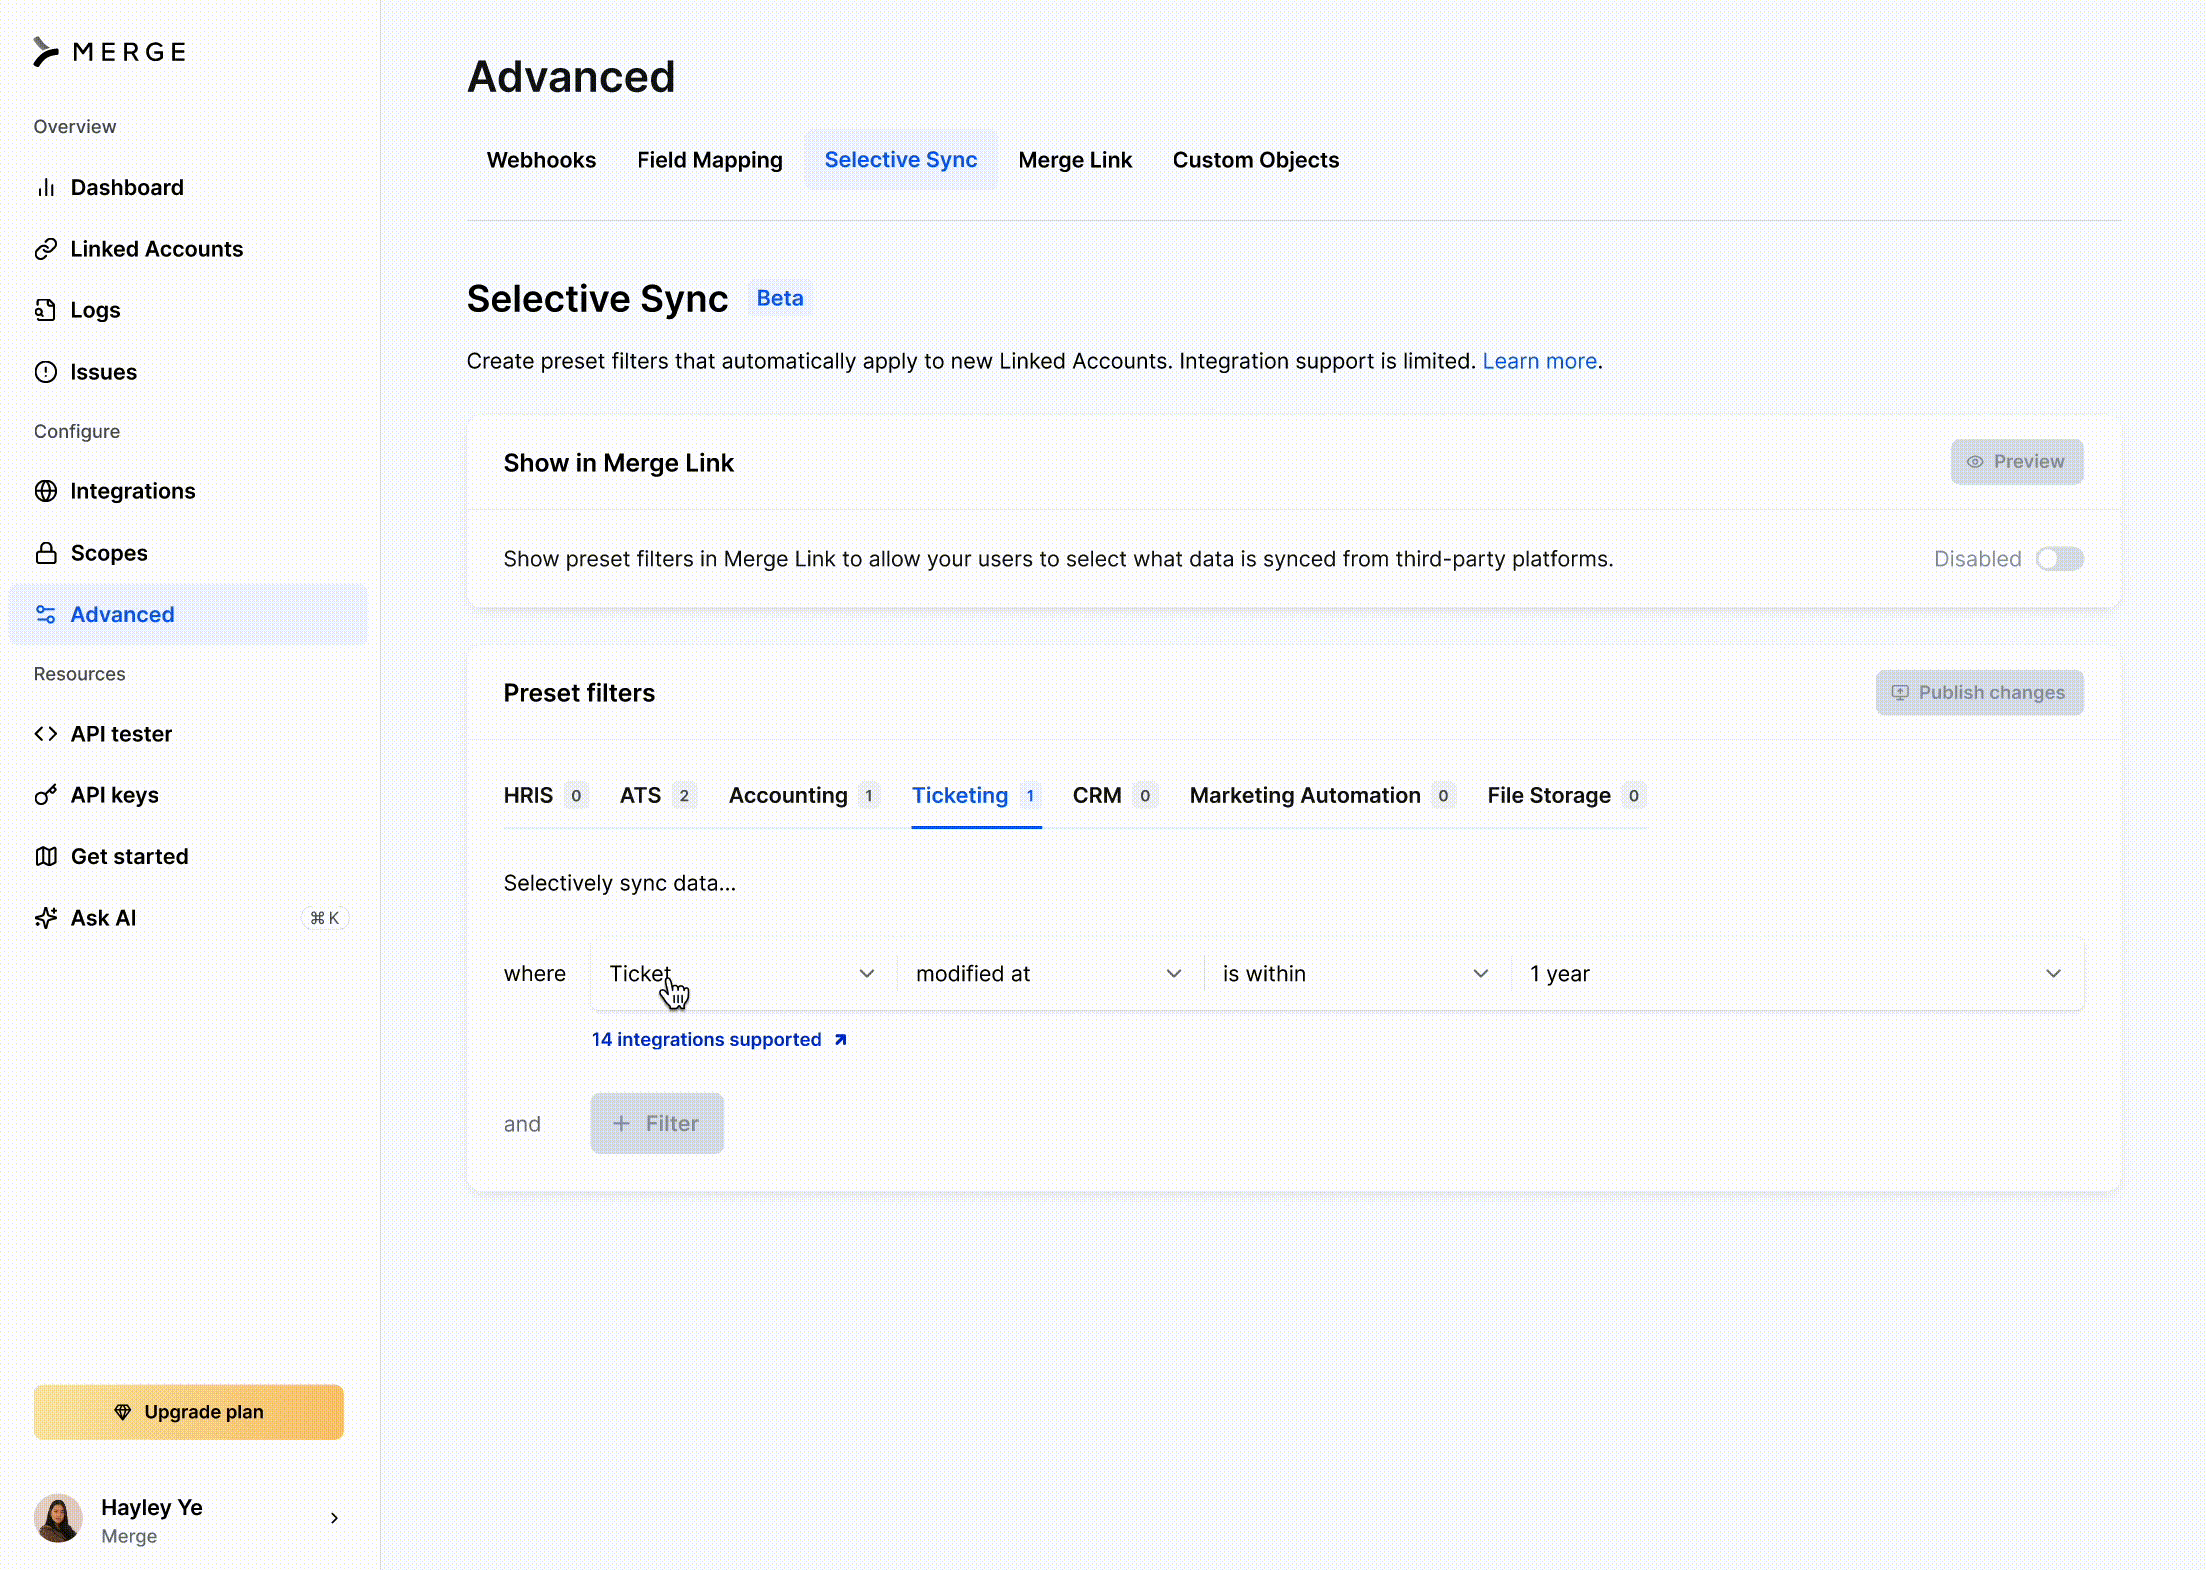The image size is (2206, 1570).
Task: Select the Selective Sync tab
Action: pyautogui.click(x=901, y=160)
